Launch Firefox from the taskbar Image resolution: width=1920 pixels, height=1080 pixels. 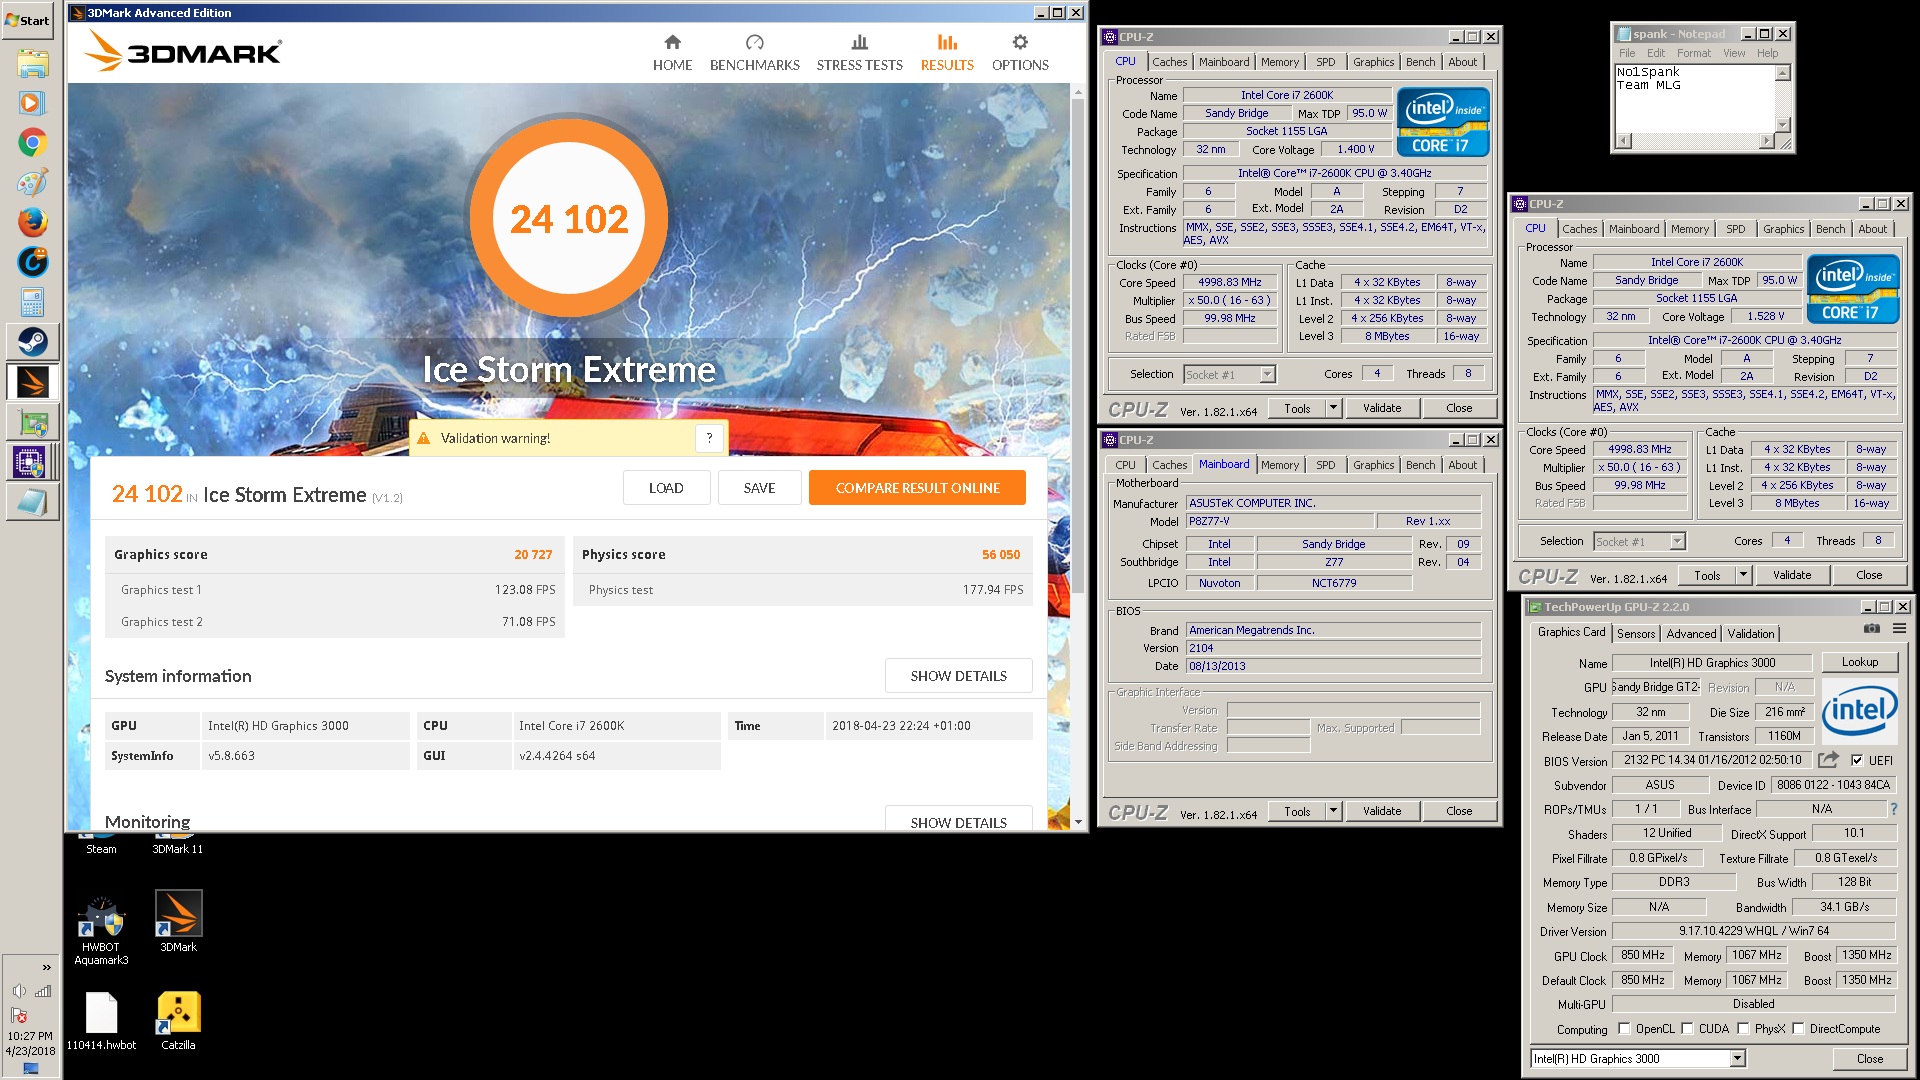[32, 222]
